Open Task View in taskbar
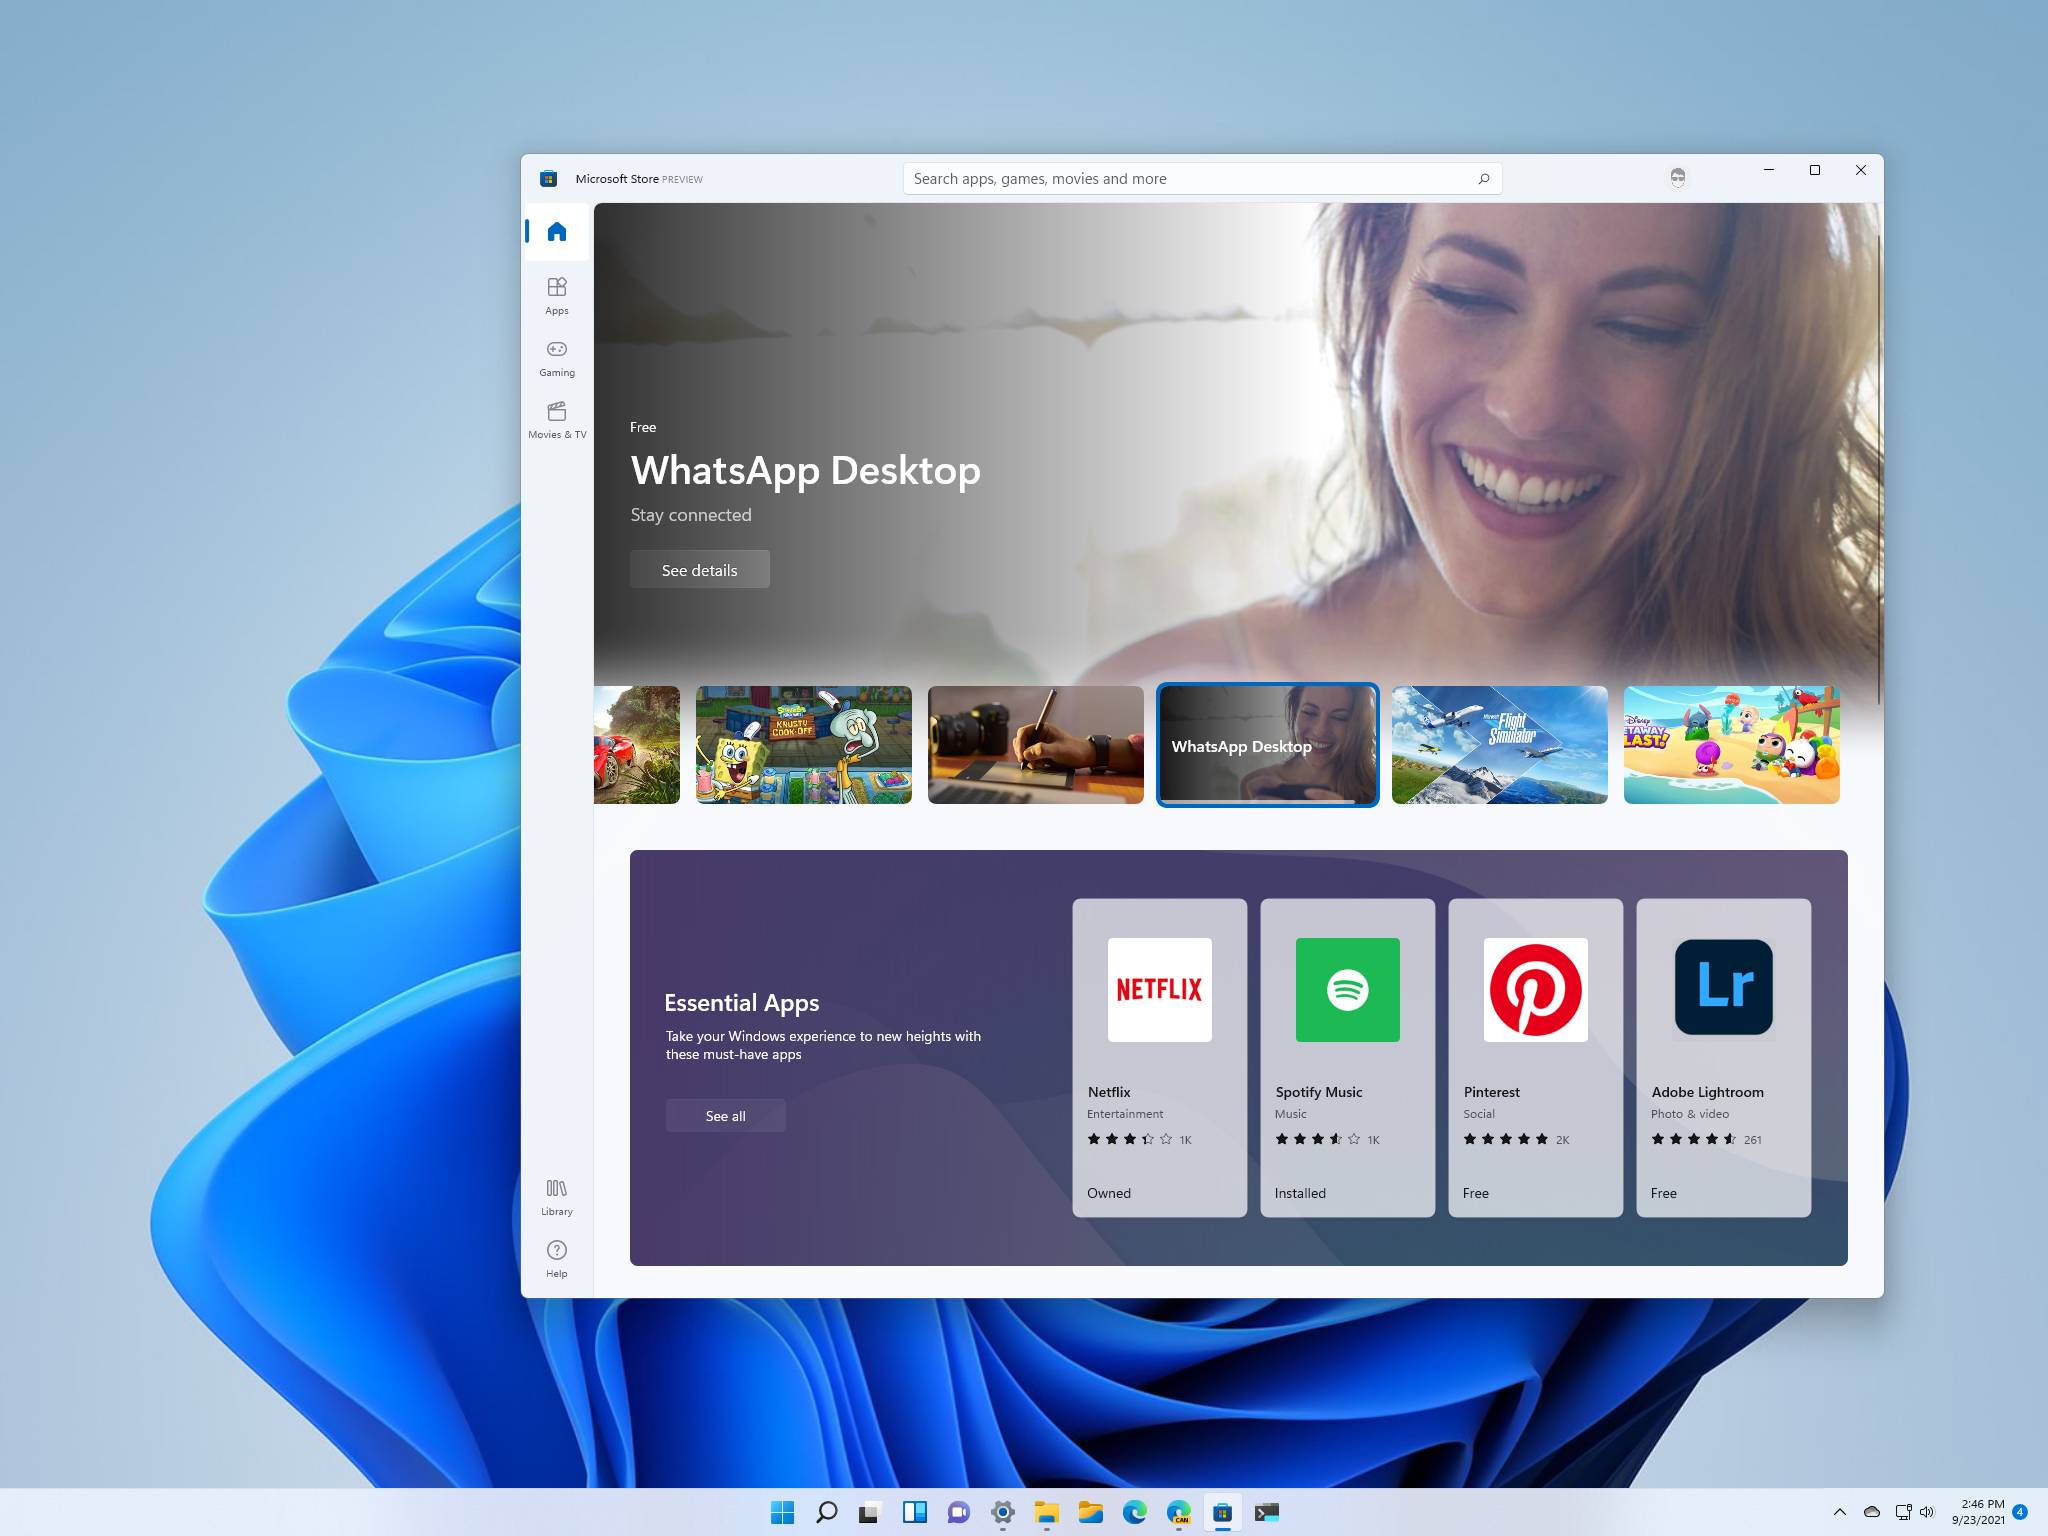The width and height of the screenshot is (2048, 1536). click(x=870, y=1512)
